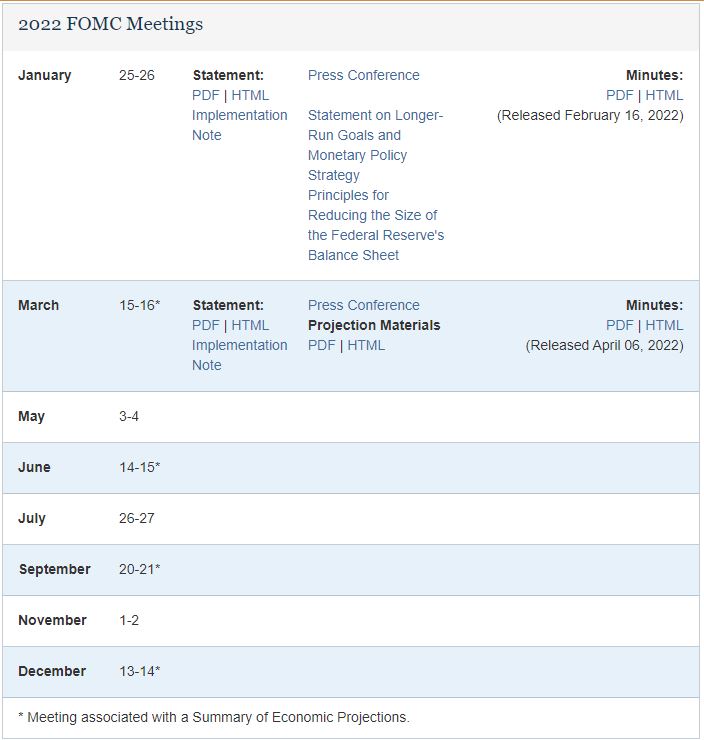Open the January minutes PDF link
The width and height of the screenshot is (704, 740).
[x=620, y=95]
